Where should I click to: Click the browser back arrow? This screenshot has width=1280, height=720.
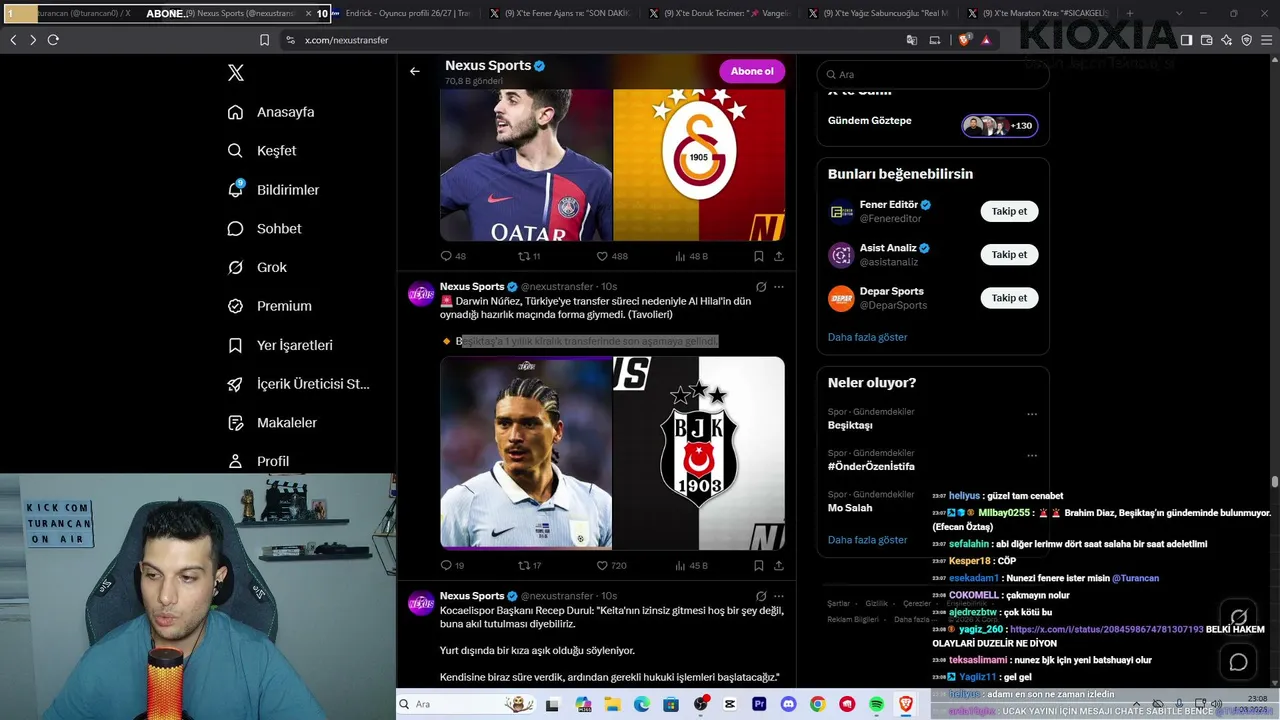(13, 40)
